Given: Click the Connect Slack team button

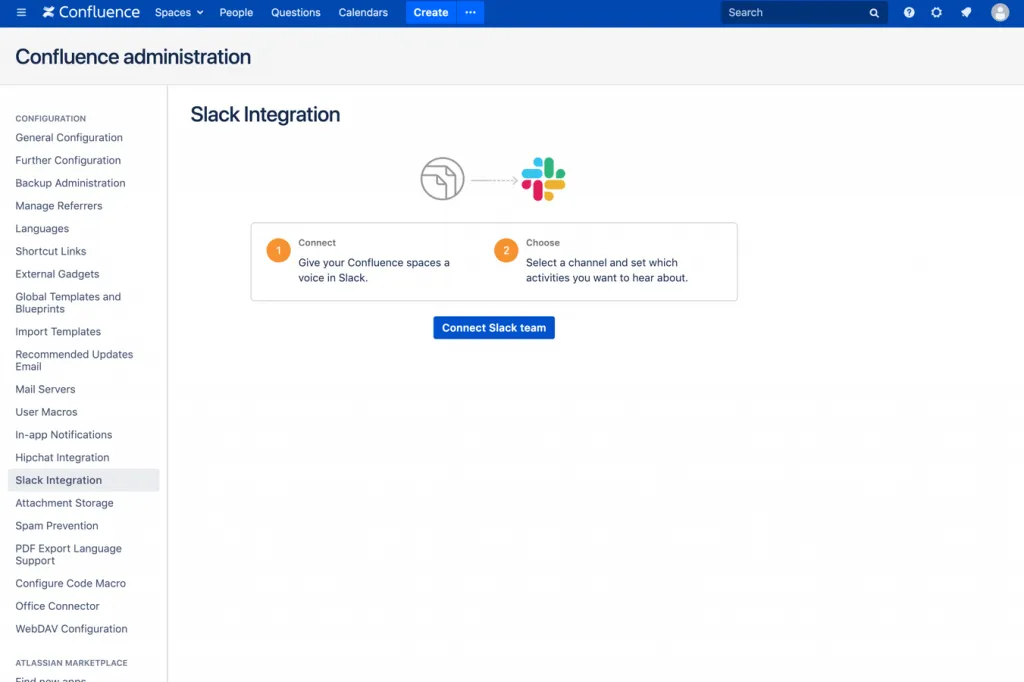Looking at the screenshot, I should (x=494, y=328).
